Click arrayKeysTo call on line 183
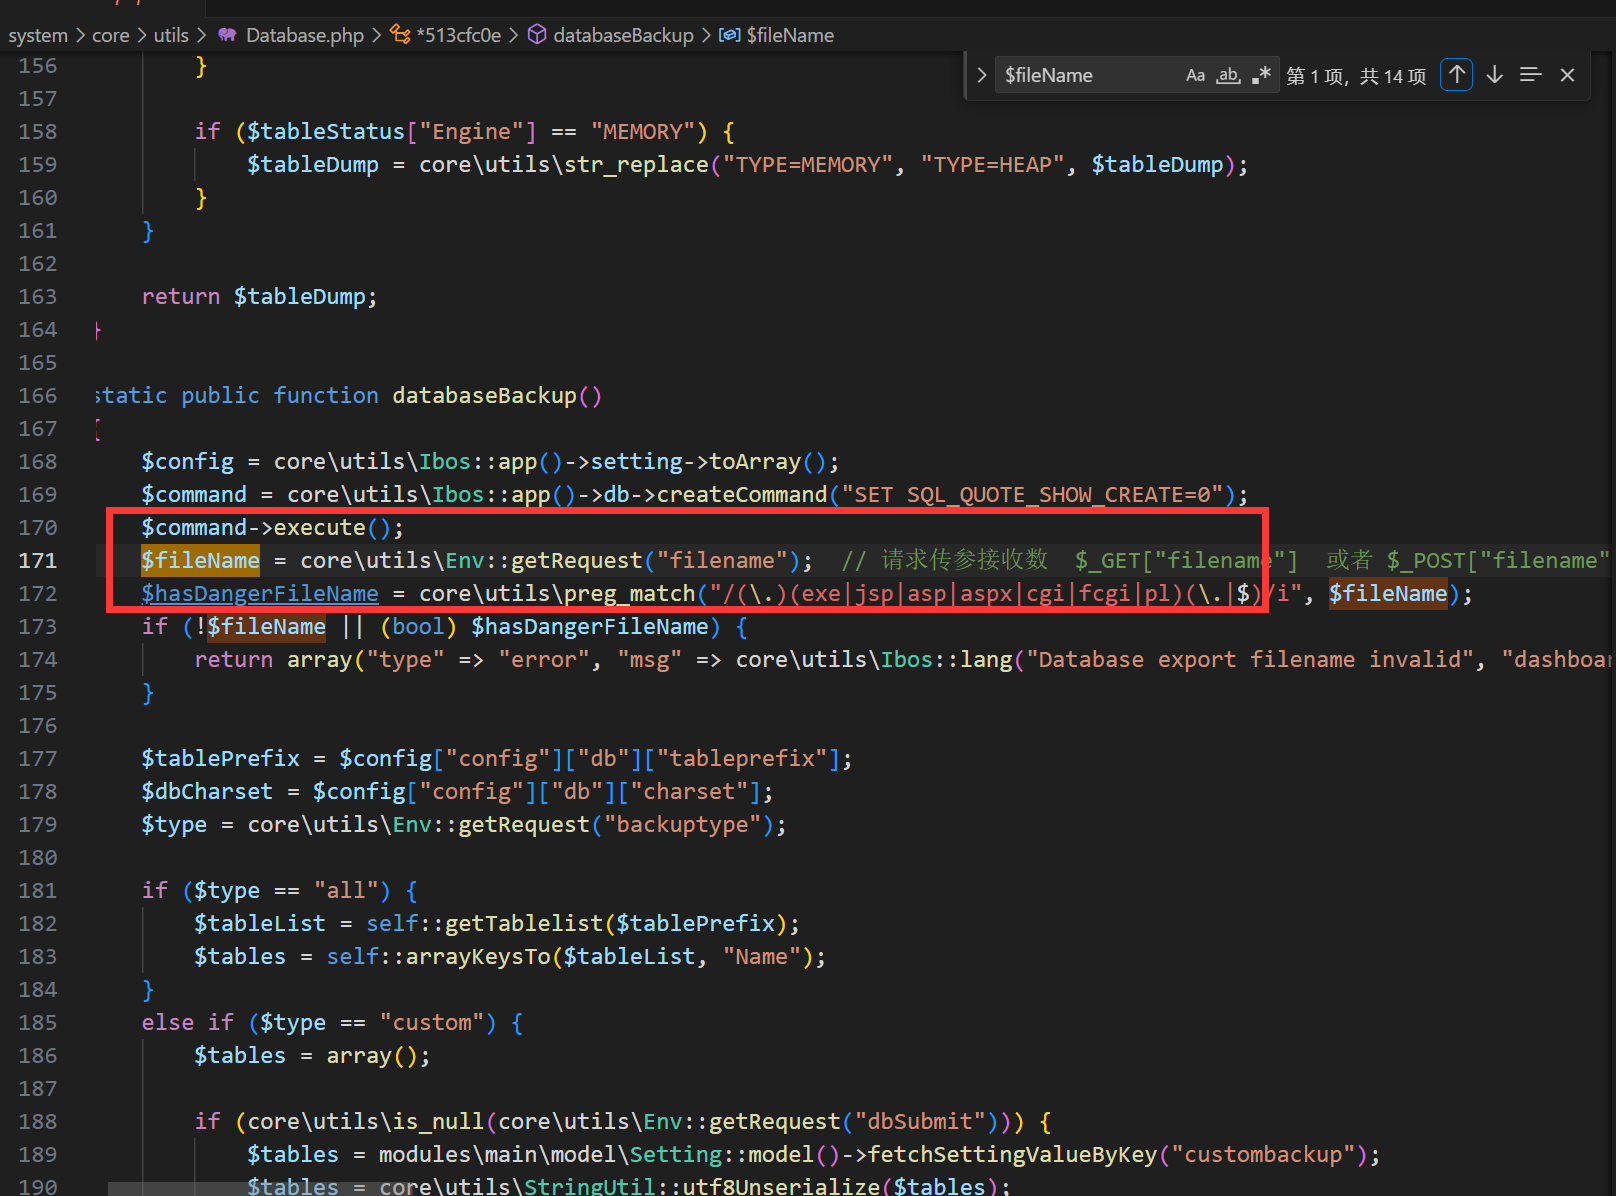 478,957
